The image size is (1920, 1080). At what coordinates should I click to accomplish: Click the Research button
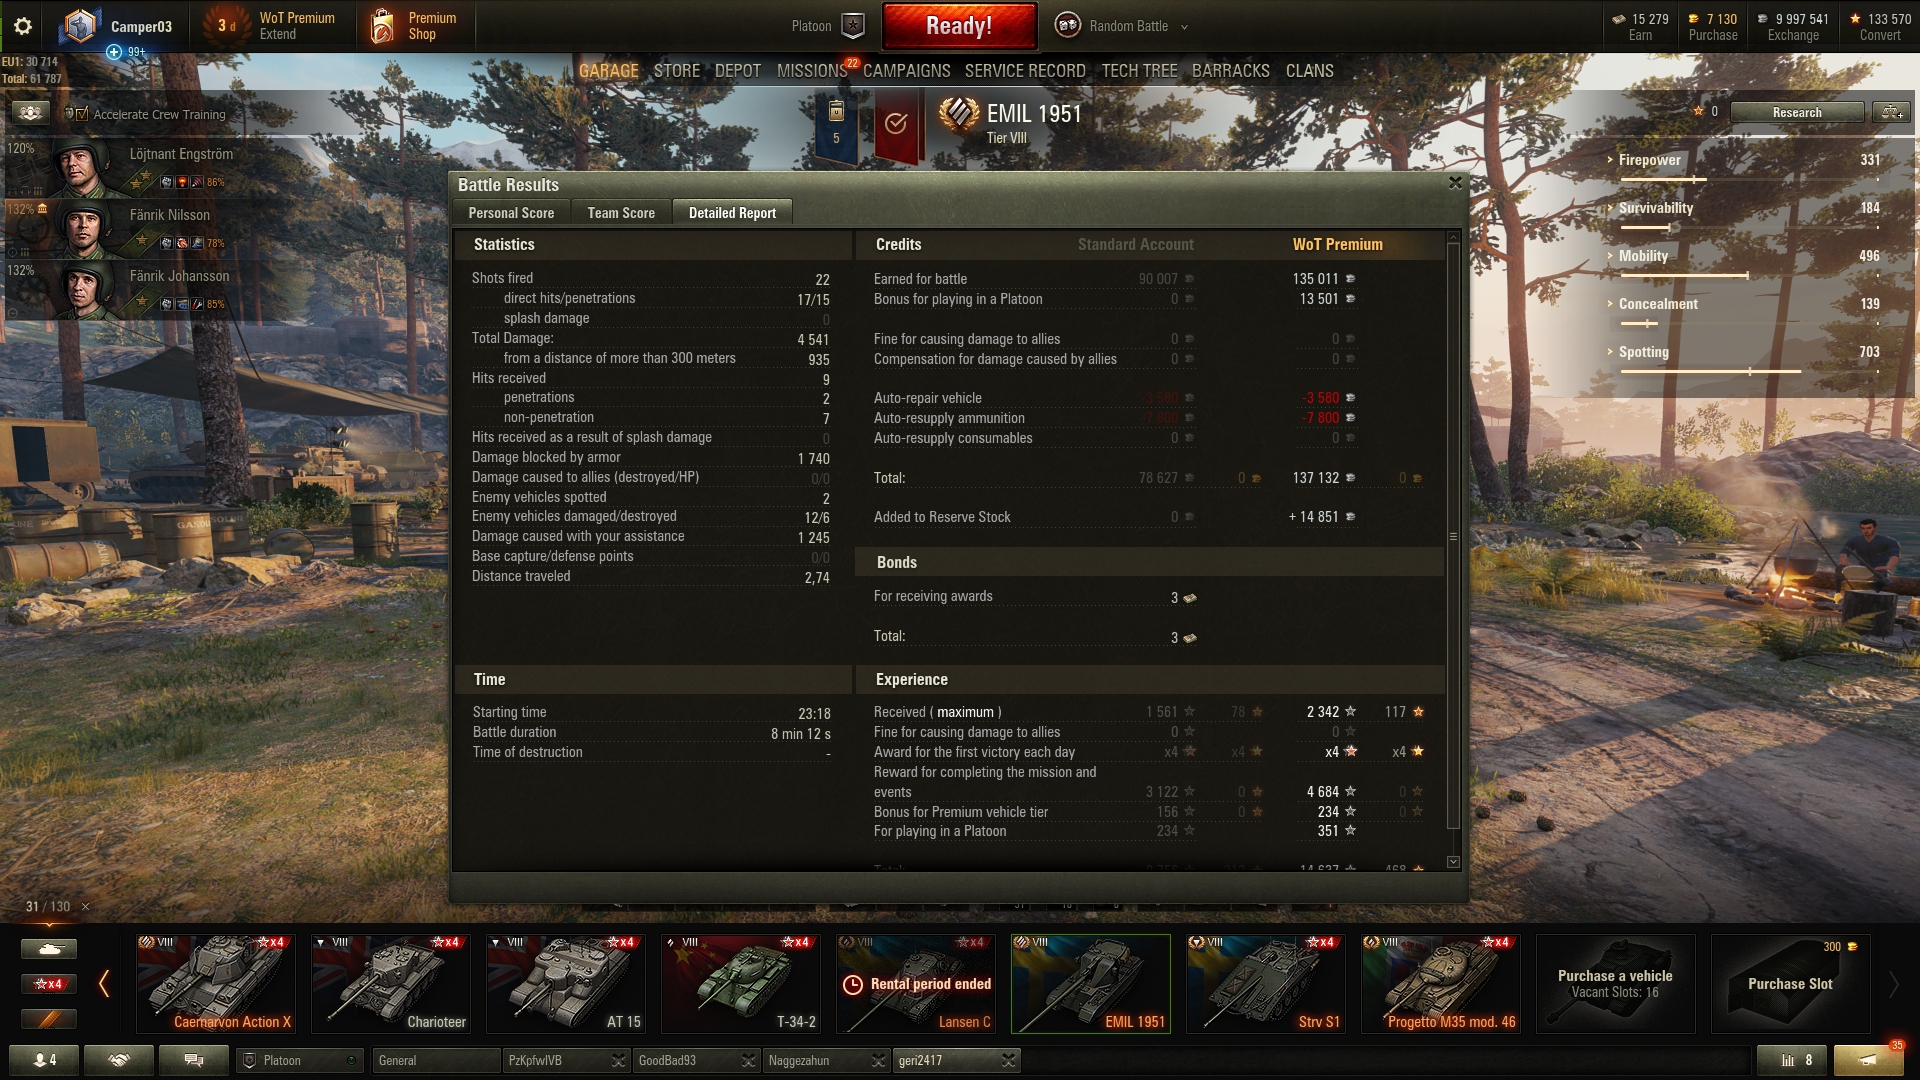click(x=1797, y=113)
